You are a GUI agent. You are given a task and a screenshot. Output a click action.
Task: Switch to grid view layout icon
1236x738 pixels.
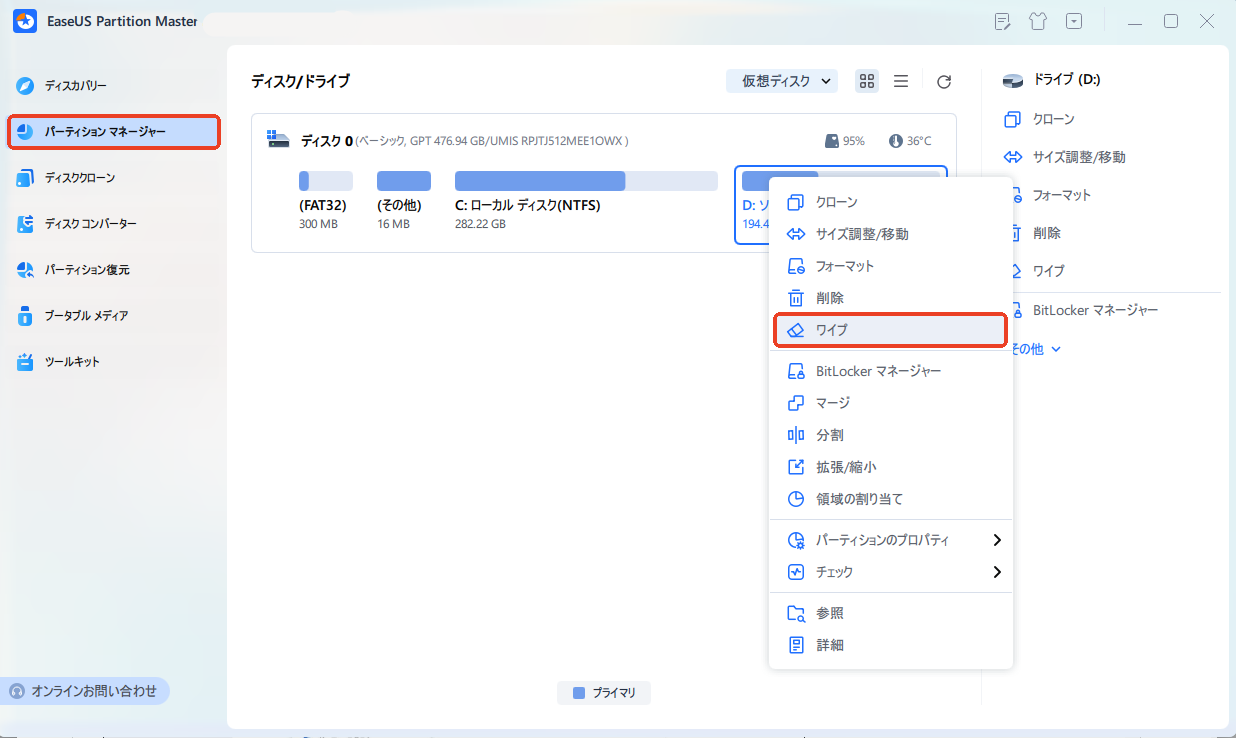tap(867, 82)
